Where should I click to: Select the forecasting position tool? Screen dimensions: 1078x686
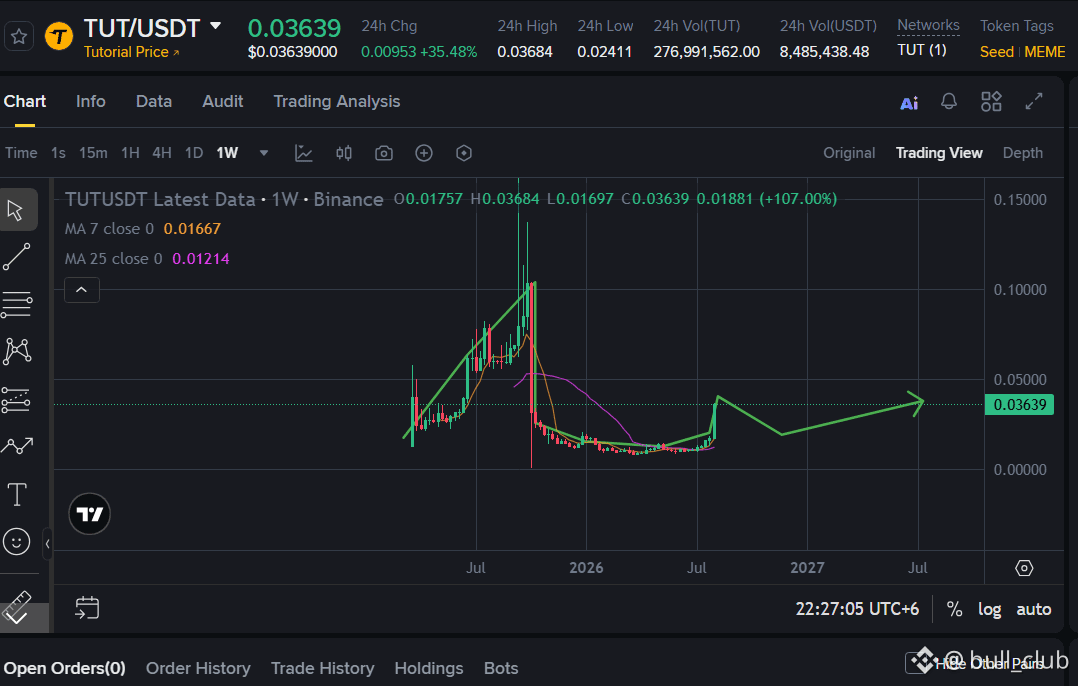click(17, 399)
